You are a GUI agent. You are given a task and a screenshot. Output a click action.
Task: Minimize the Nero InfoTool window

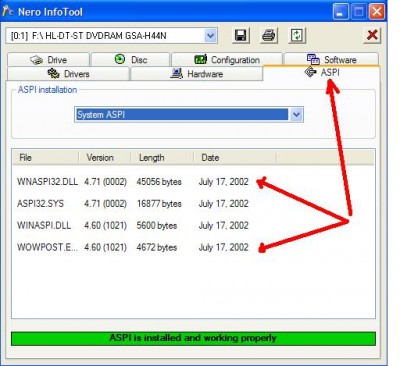coord(340,12)
